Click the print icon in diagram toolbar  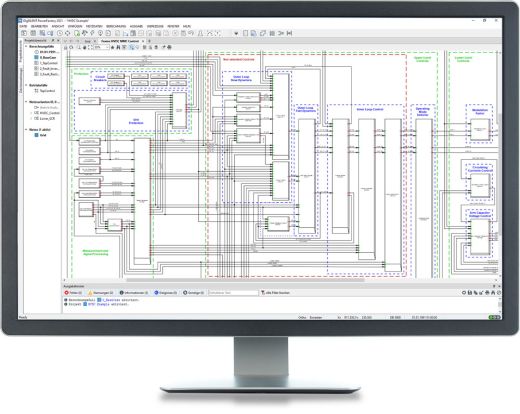(169, 47)
